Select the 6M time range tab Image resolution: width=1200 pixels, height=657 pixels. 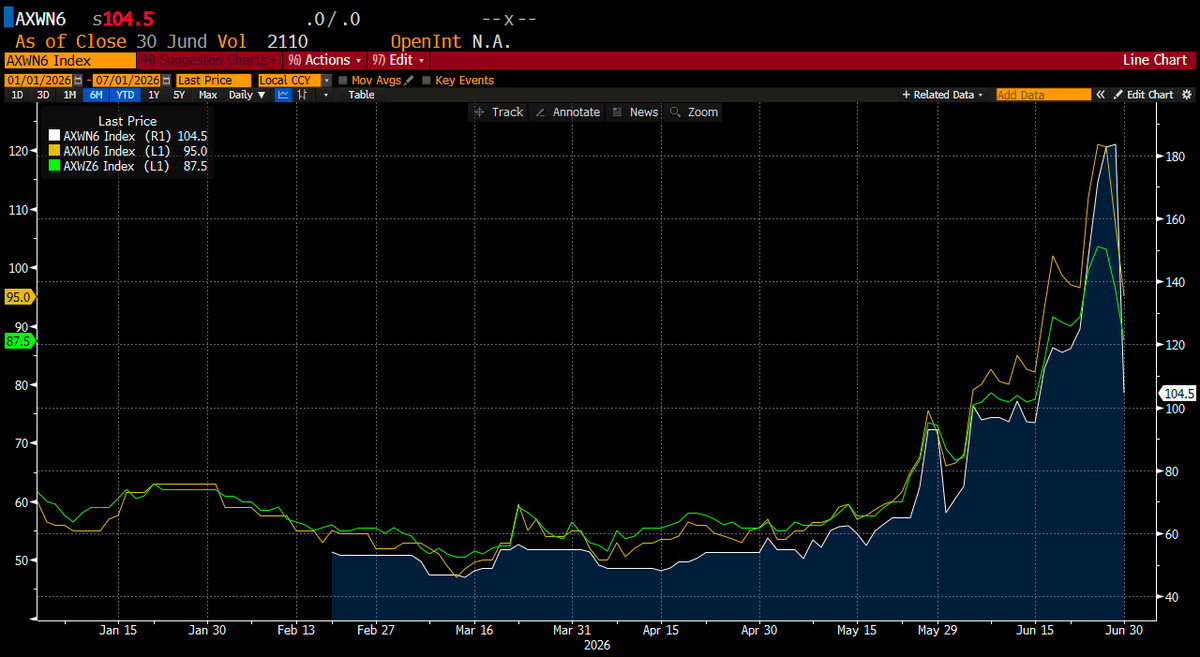point(96,95)
